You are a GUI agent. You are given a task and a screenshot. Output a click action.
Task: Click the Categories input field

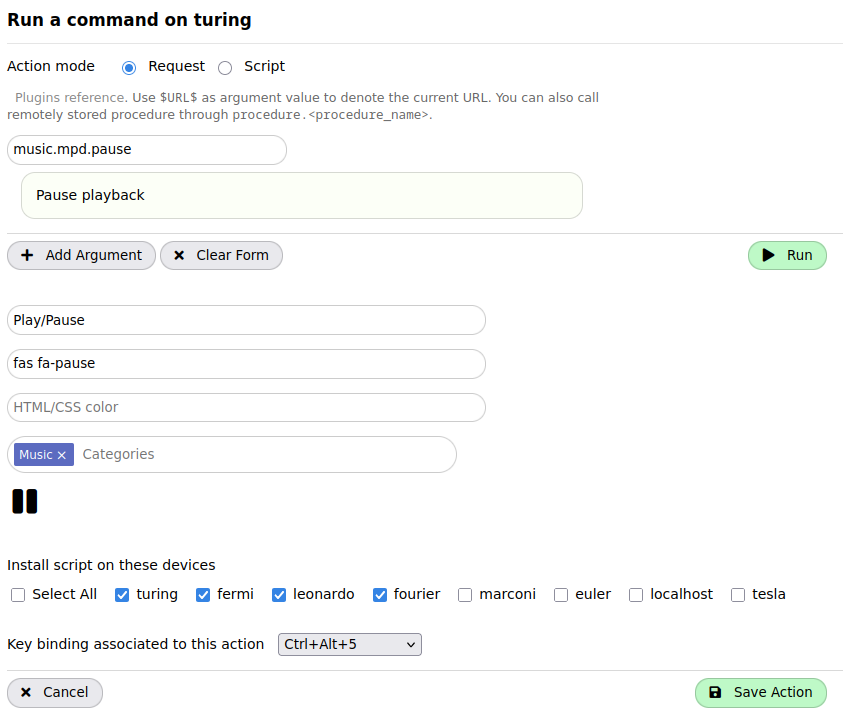pyautogui.click(x=260, y=454)
